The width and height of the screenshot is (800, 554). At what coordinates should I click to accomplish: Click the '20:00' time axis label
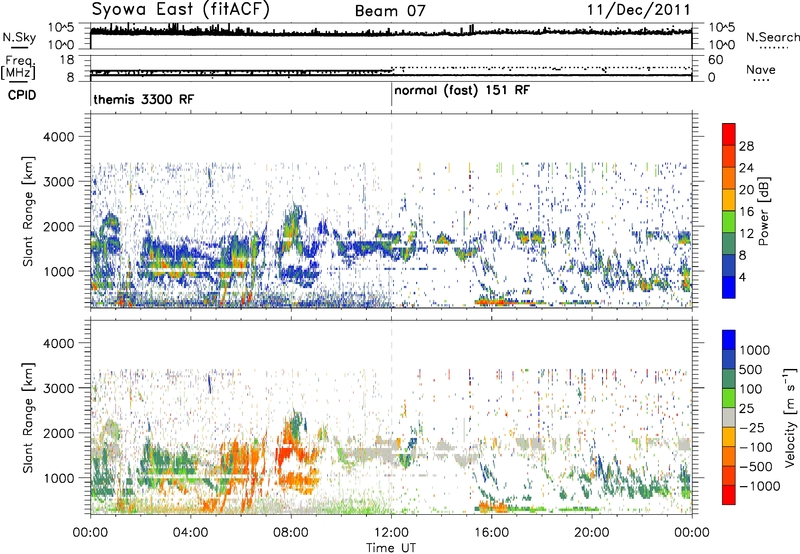[592, 533]
